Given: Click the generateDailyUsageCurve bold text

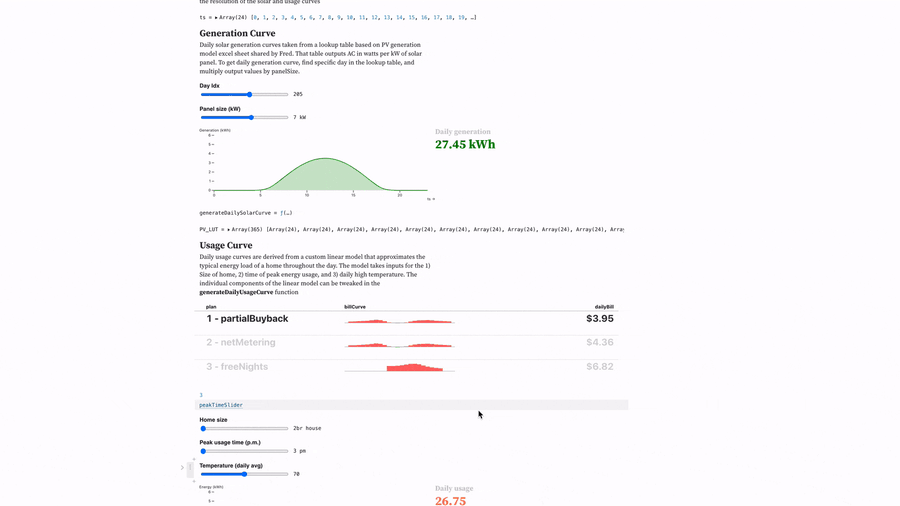Looking at the screenshot, I should tap(236, 292).
